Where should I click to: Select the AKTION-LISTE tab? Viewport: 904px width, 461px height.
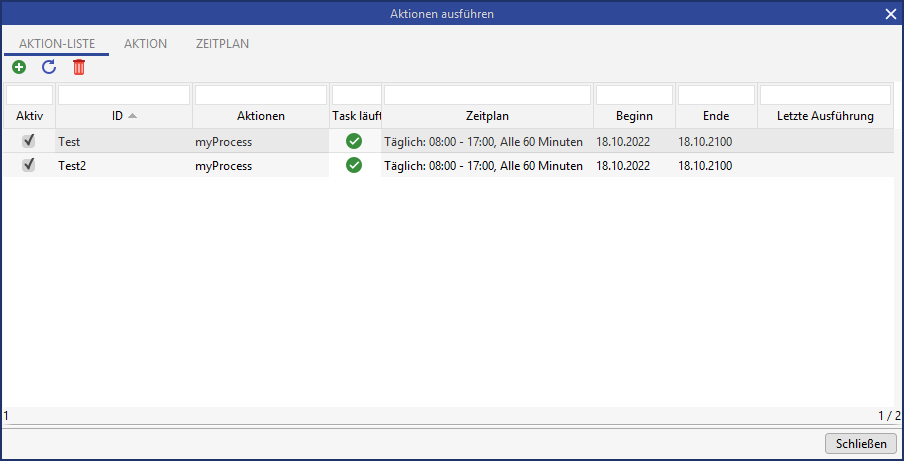(57, 44)
